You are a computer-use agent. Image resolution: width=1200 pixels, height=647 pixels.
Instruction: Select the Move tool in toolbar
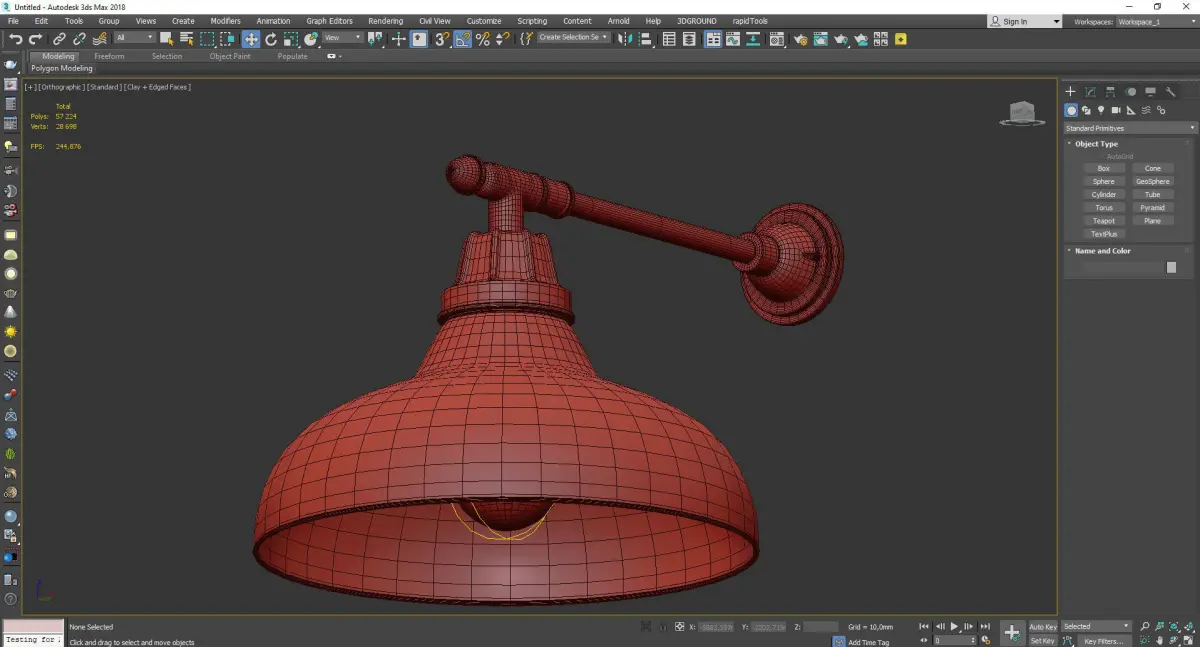coord(251,39)
